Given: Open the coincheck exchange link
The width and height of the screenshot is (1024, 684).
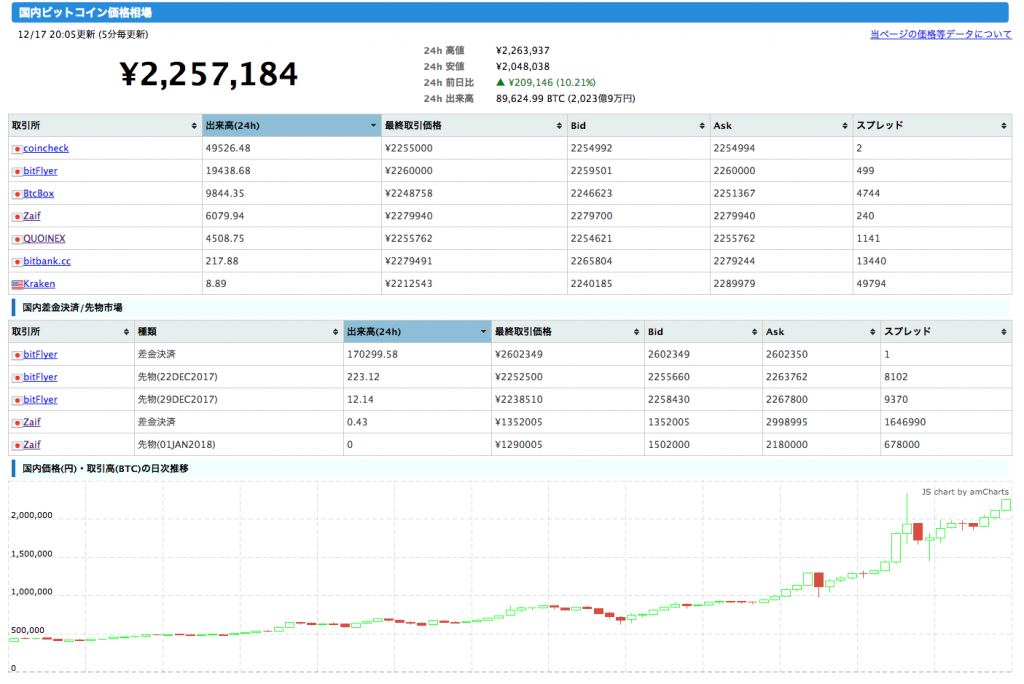Looking at the screenshot, I should point(46,148).
